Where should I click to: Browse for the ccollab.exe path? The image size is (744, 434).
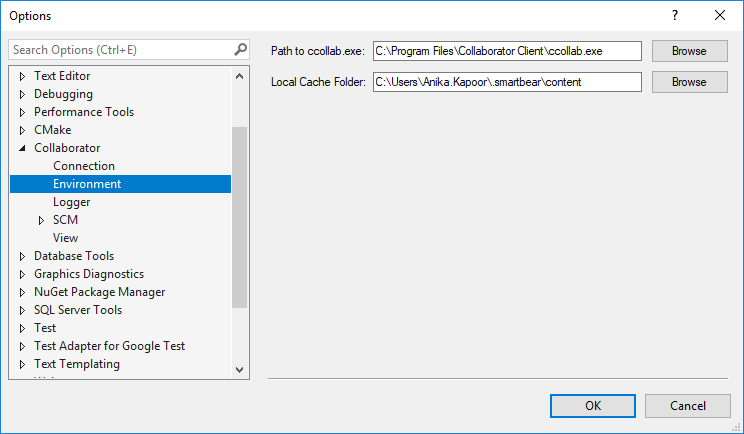(x=688, y=51)
